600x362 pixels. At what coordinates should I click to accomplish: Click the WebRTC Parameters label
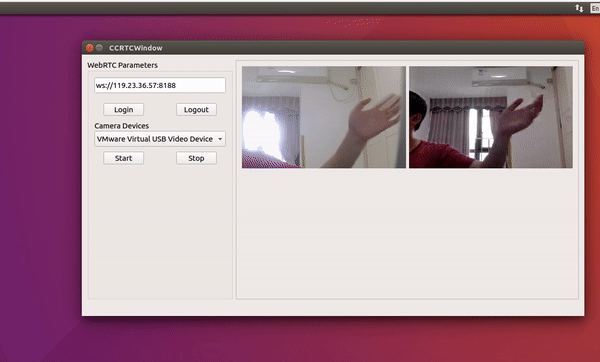tap(122, 65)
